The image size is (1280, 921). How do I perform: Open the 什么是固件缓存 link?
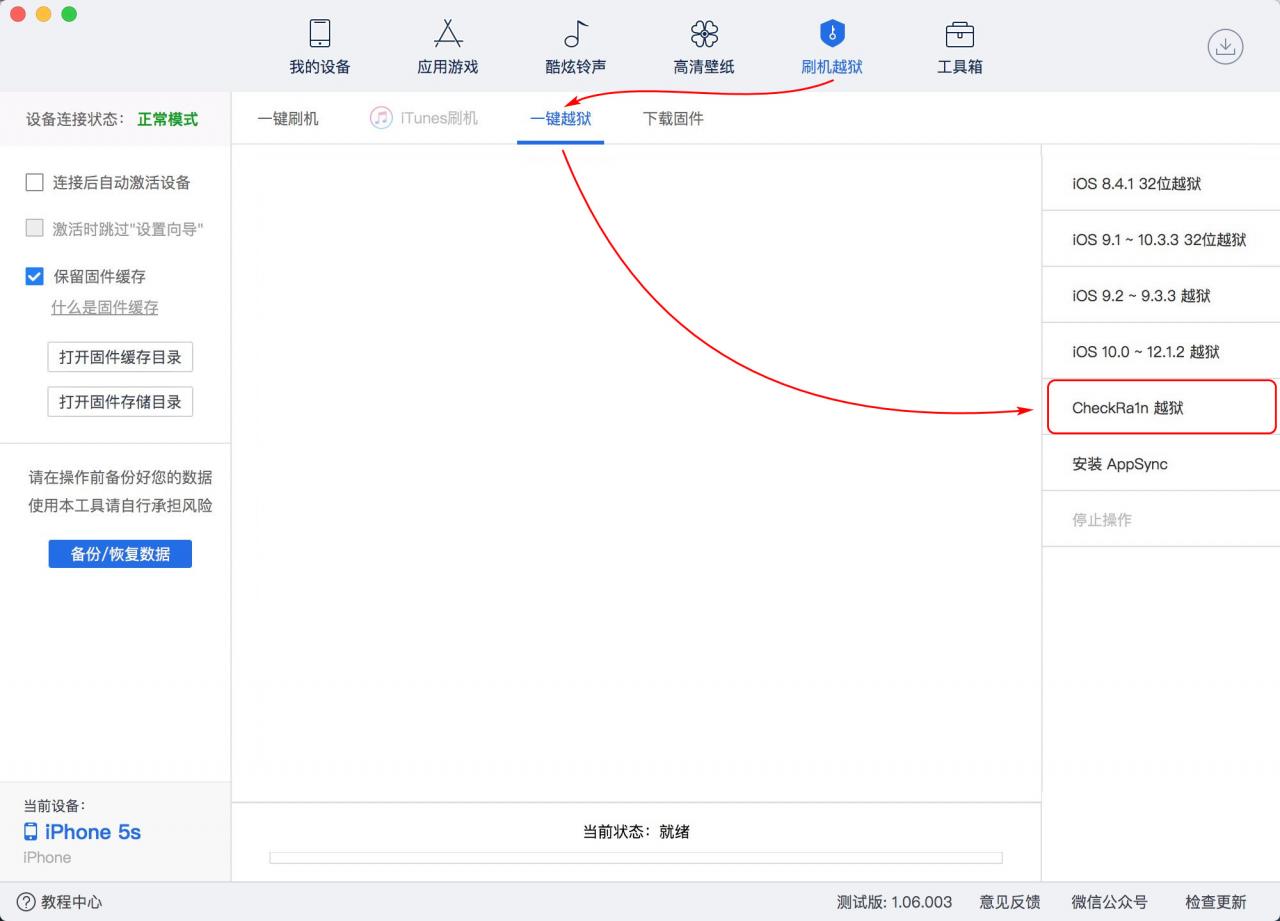click(x=105, y=307)
